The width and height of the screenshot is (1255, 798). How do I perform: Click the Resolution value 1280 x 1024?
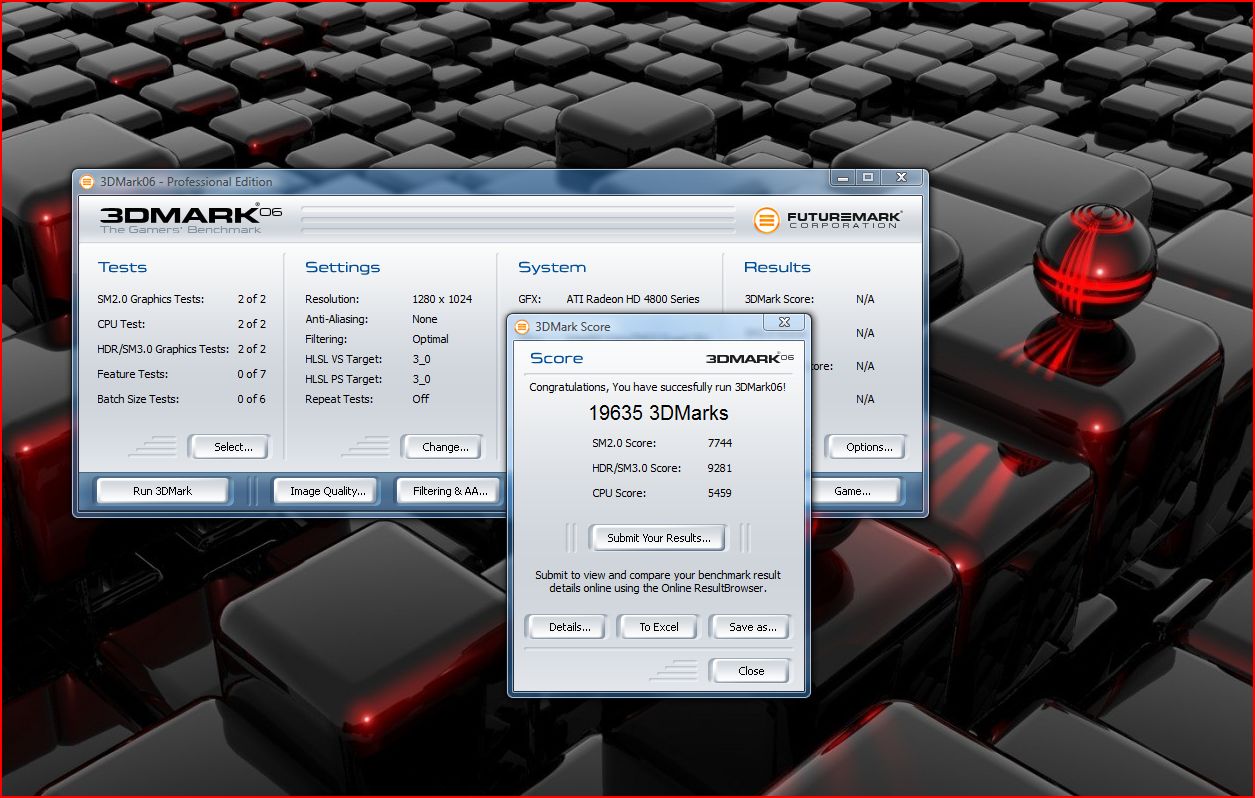pos(442,299)
